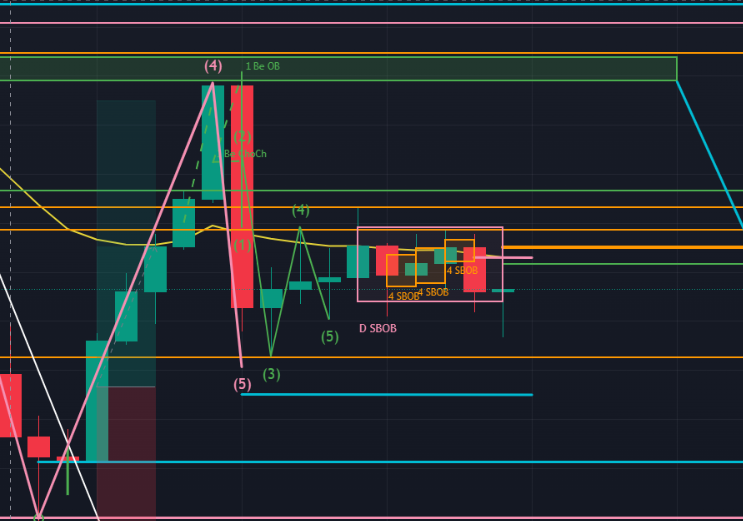This screenshot has width=743, height=521.
Task: Click the green (1) wave label
Action: click(x=242, y=244)
